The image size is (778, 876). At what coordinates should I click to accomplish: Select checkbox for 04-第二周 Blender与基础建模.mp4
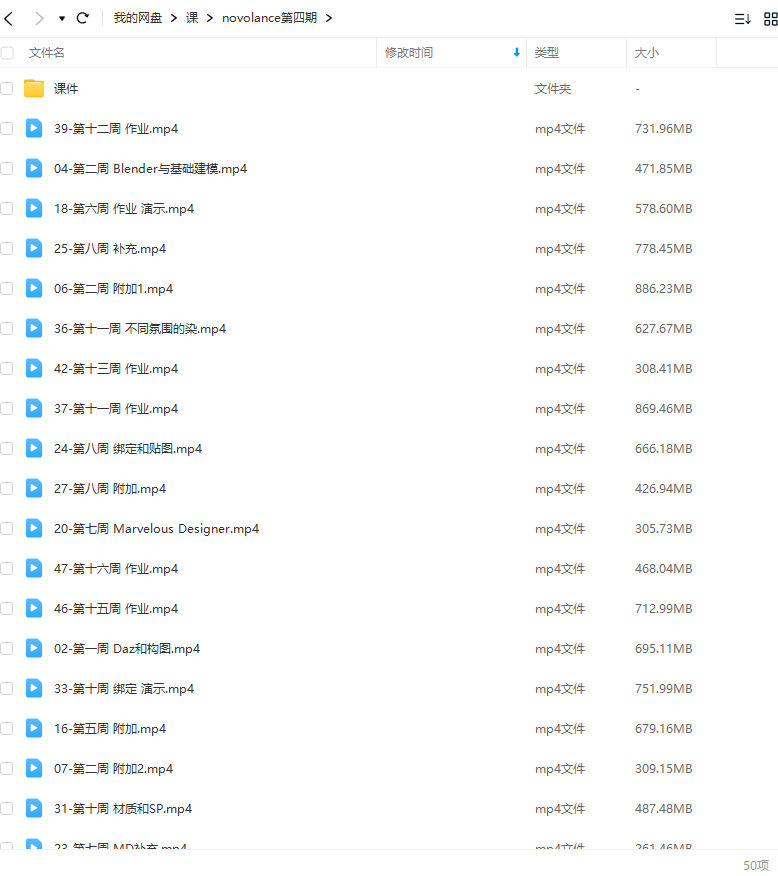tap(7, 168)
